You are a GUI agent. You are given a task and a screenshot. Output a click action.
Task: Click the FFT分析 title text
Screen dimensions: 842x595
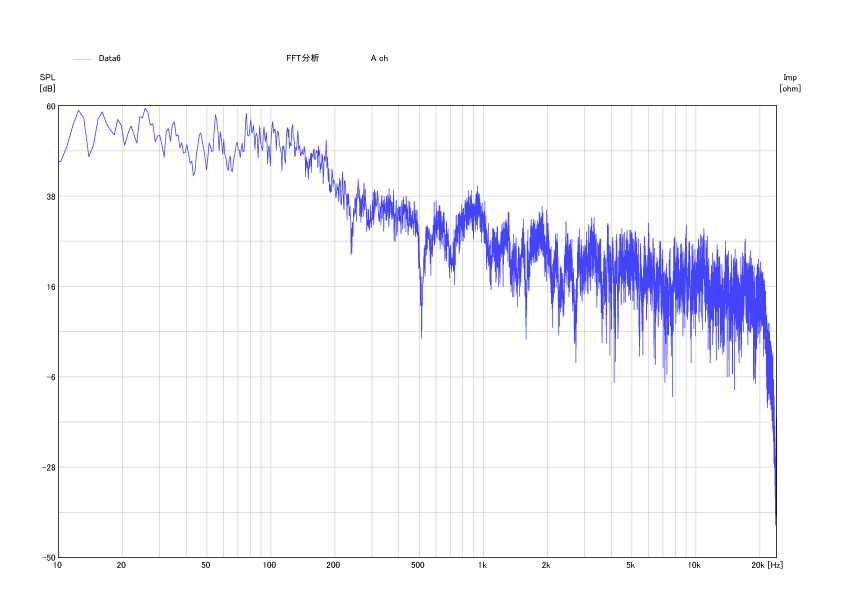tap(302, 58)
